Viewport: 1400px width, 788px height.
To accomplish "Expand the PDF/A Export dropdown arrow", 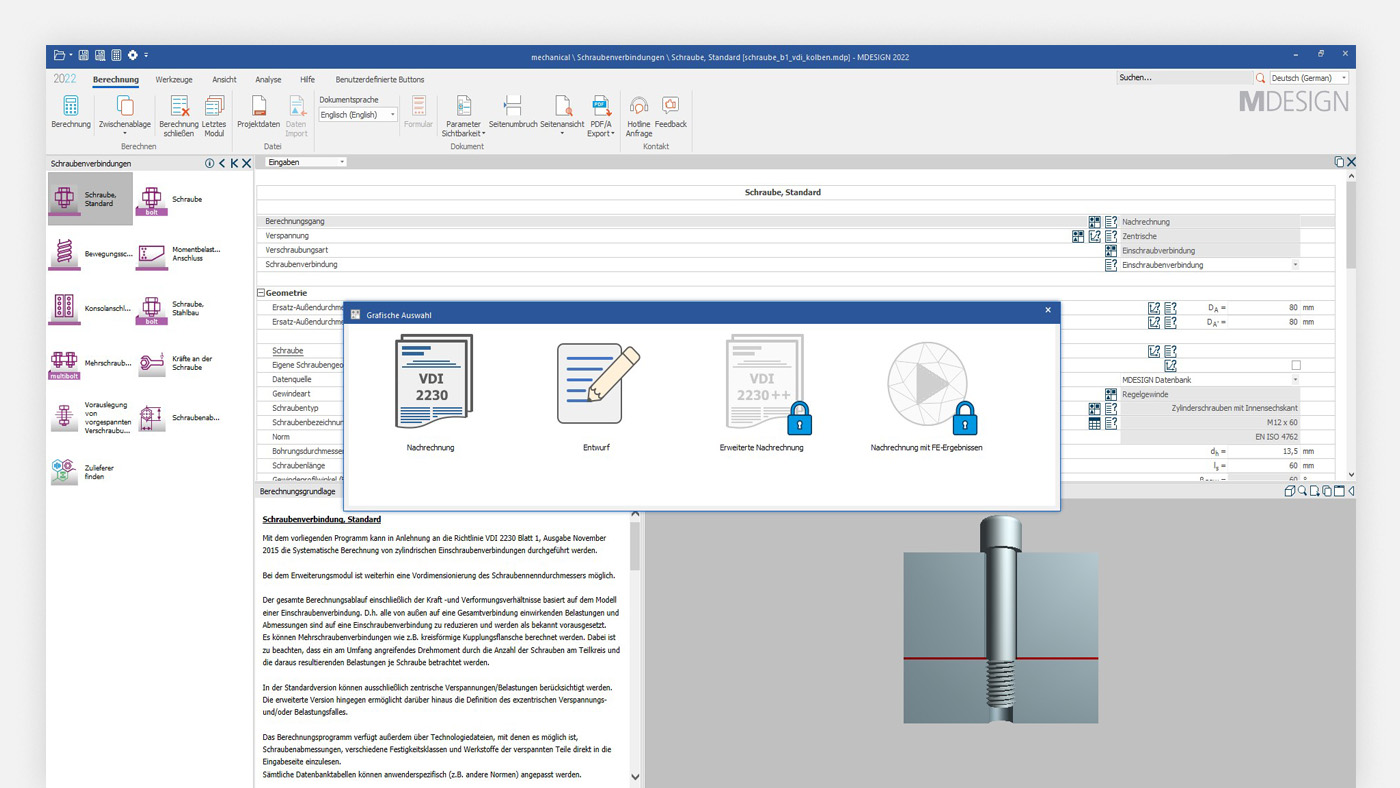I will point(612,134).
